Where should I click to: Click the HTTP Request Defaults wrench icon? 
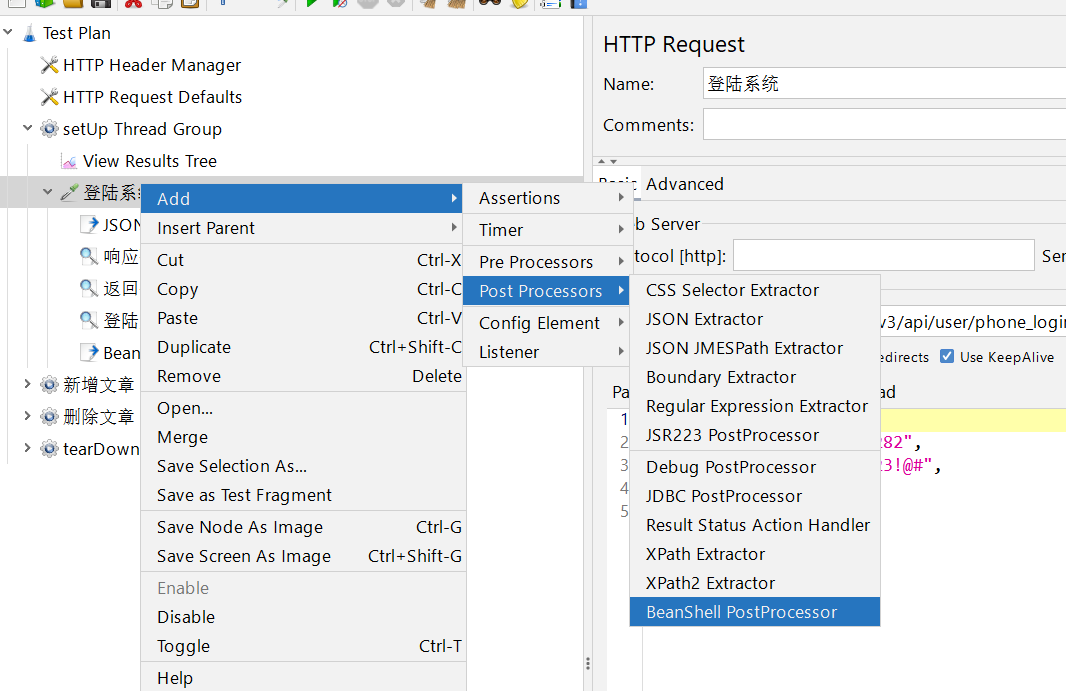[49, 97]
